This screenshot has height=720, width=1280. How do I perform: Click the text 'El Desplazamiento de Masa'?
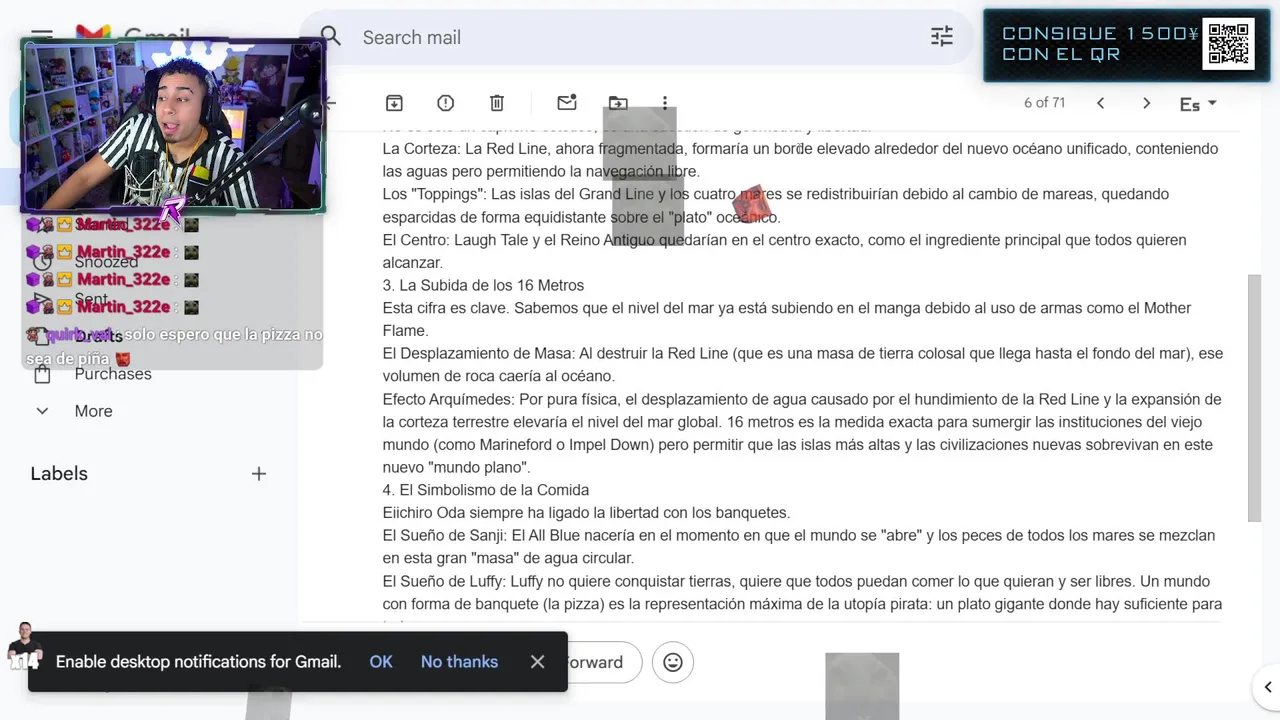click(x=478, y=354)
